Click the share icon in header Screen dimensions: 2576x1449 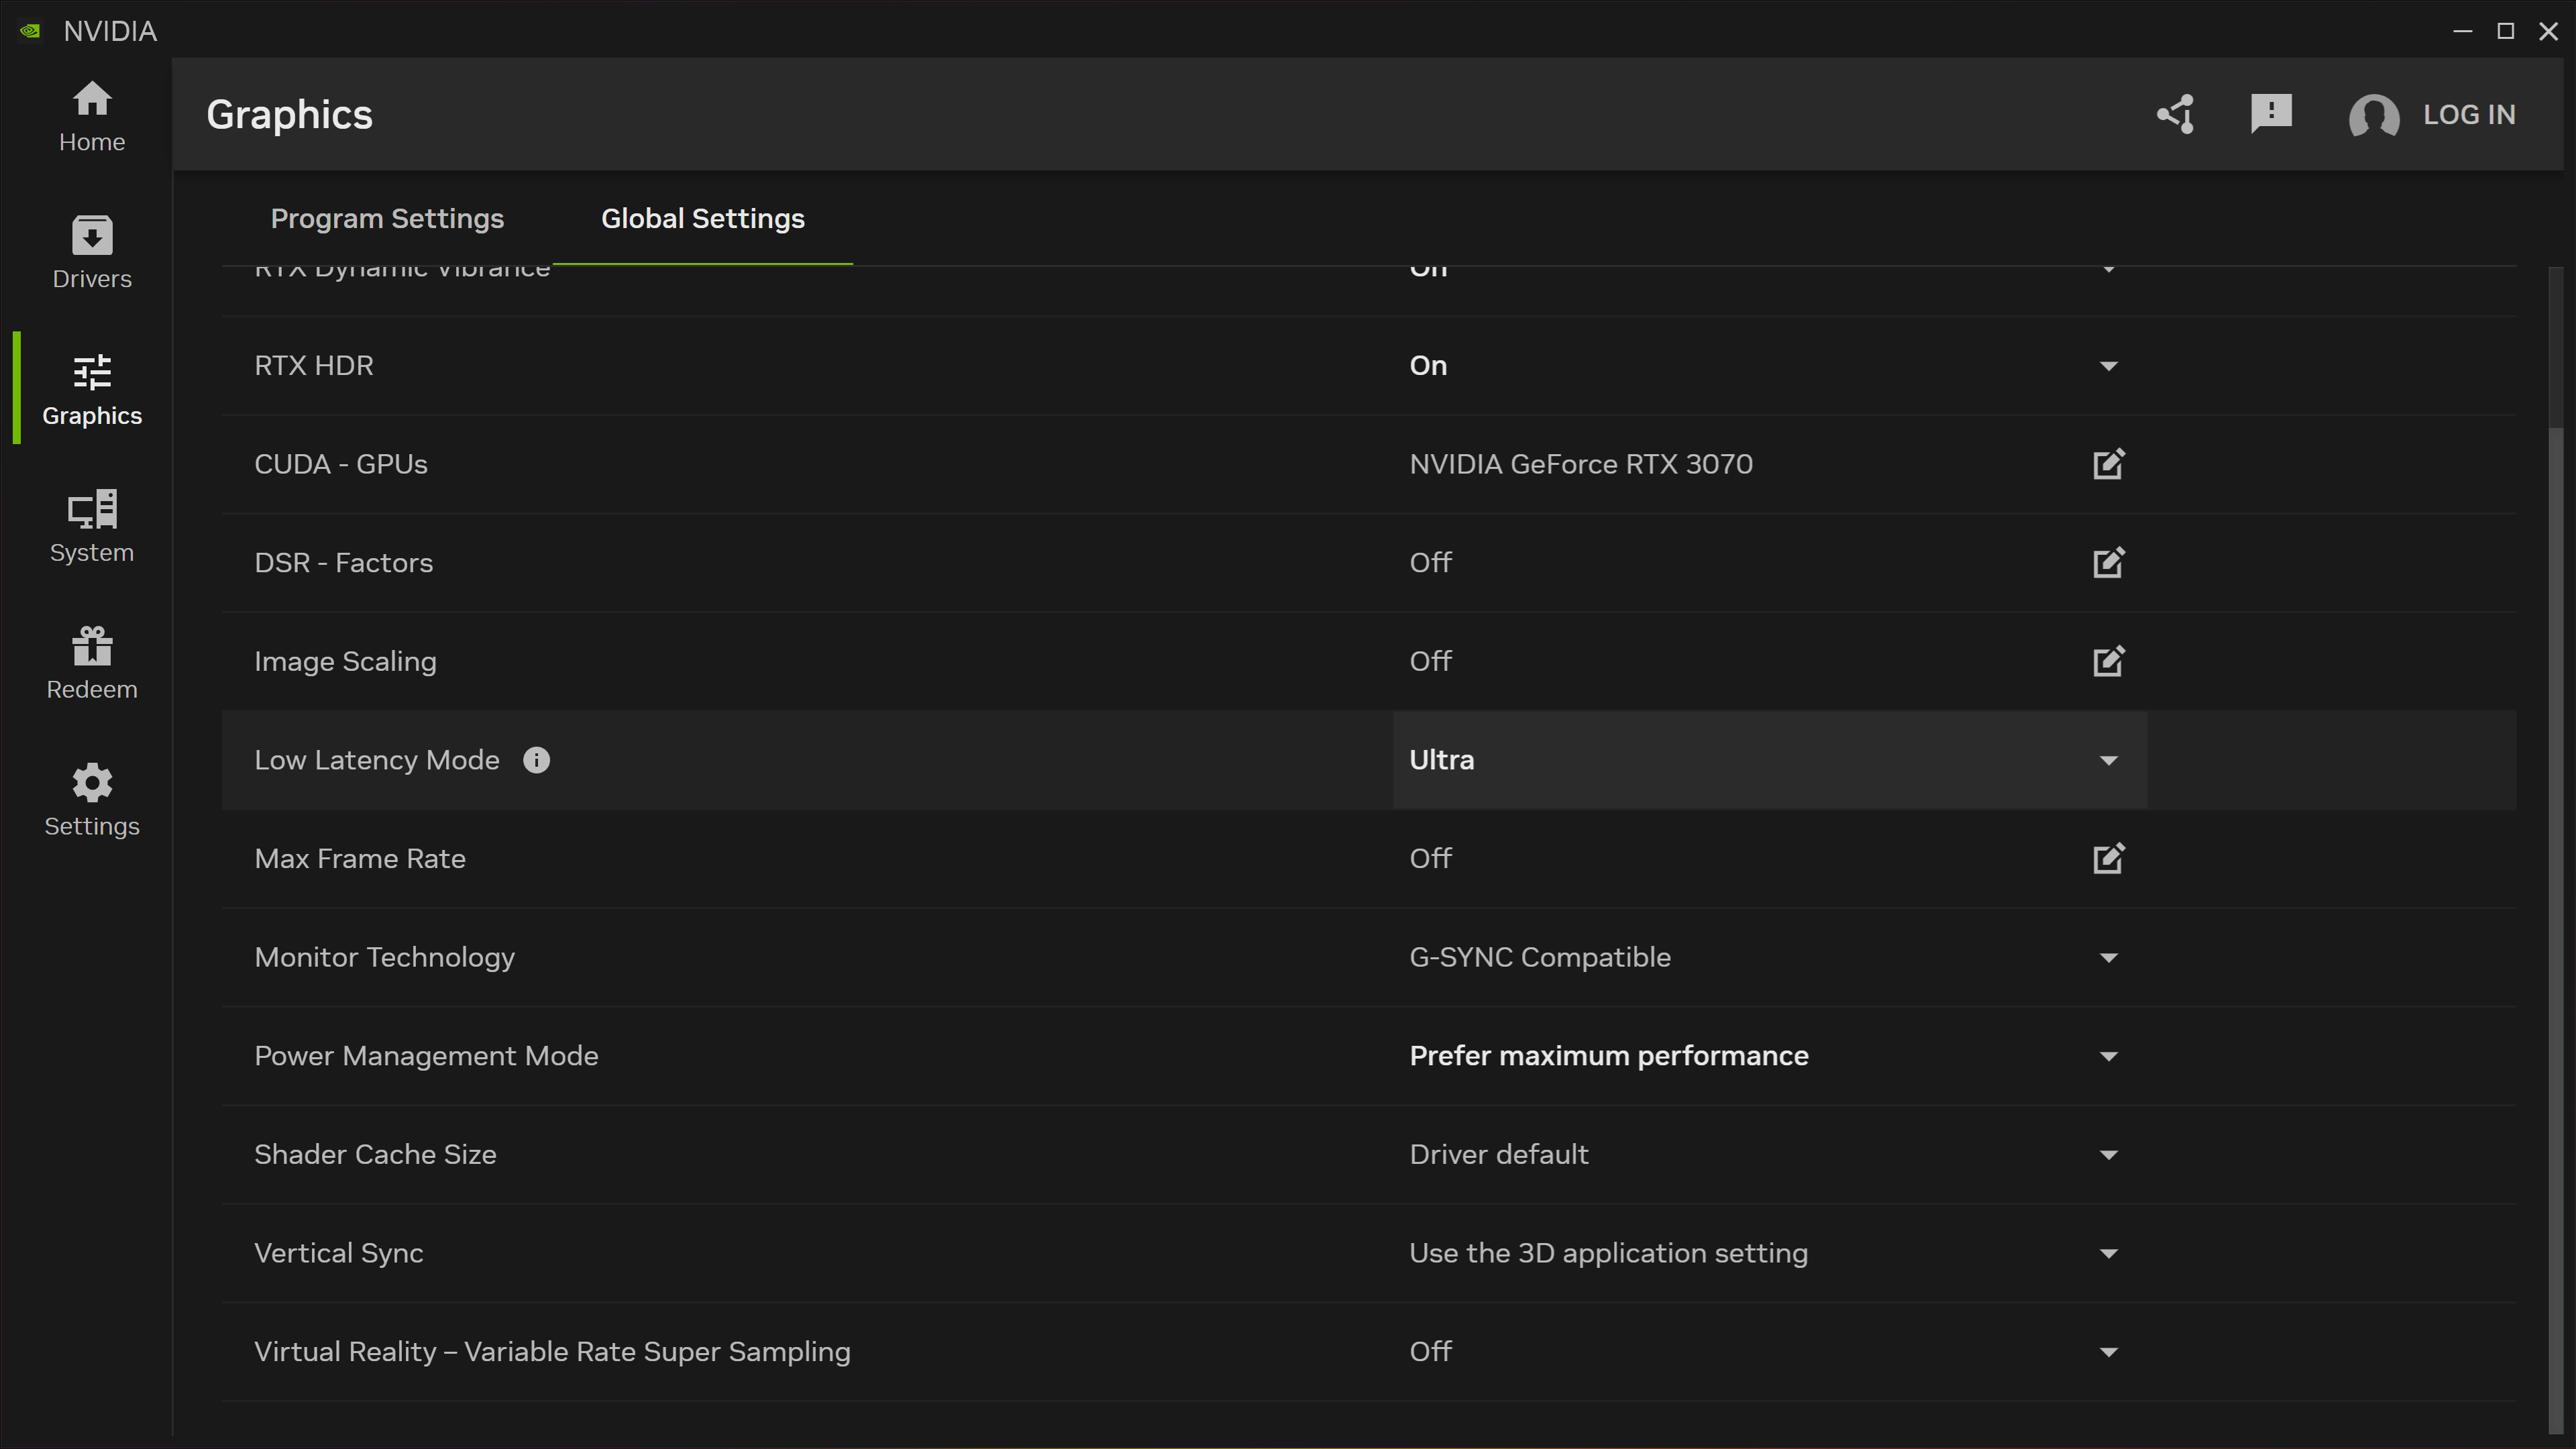coord(2176,114)
